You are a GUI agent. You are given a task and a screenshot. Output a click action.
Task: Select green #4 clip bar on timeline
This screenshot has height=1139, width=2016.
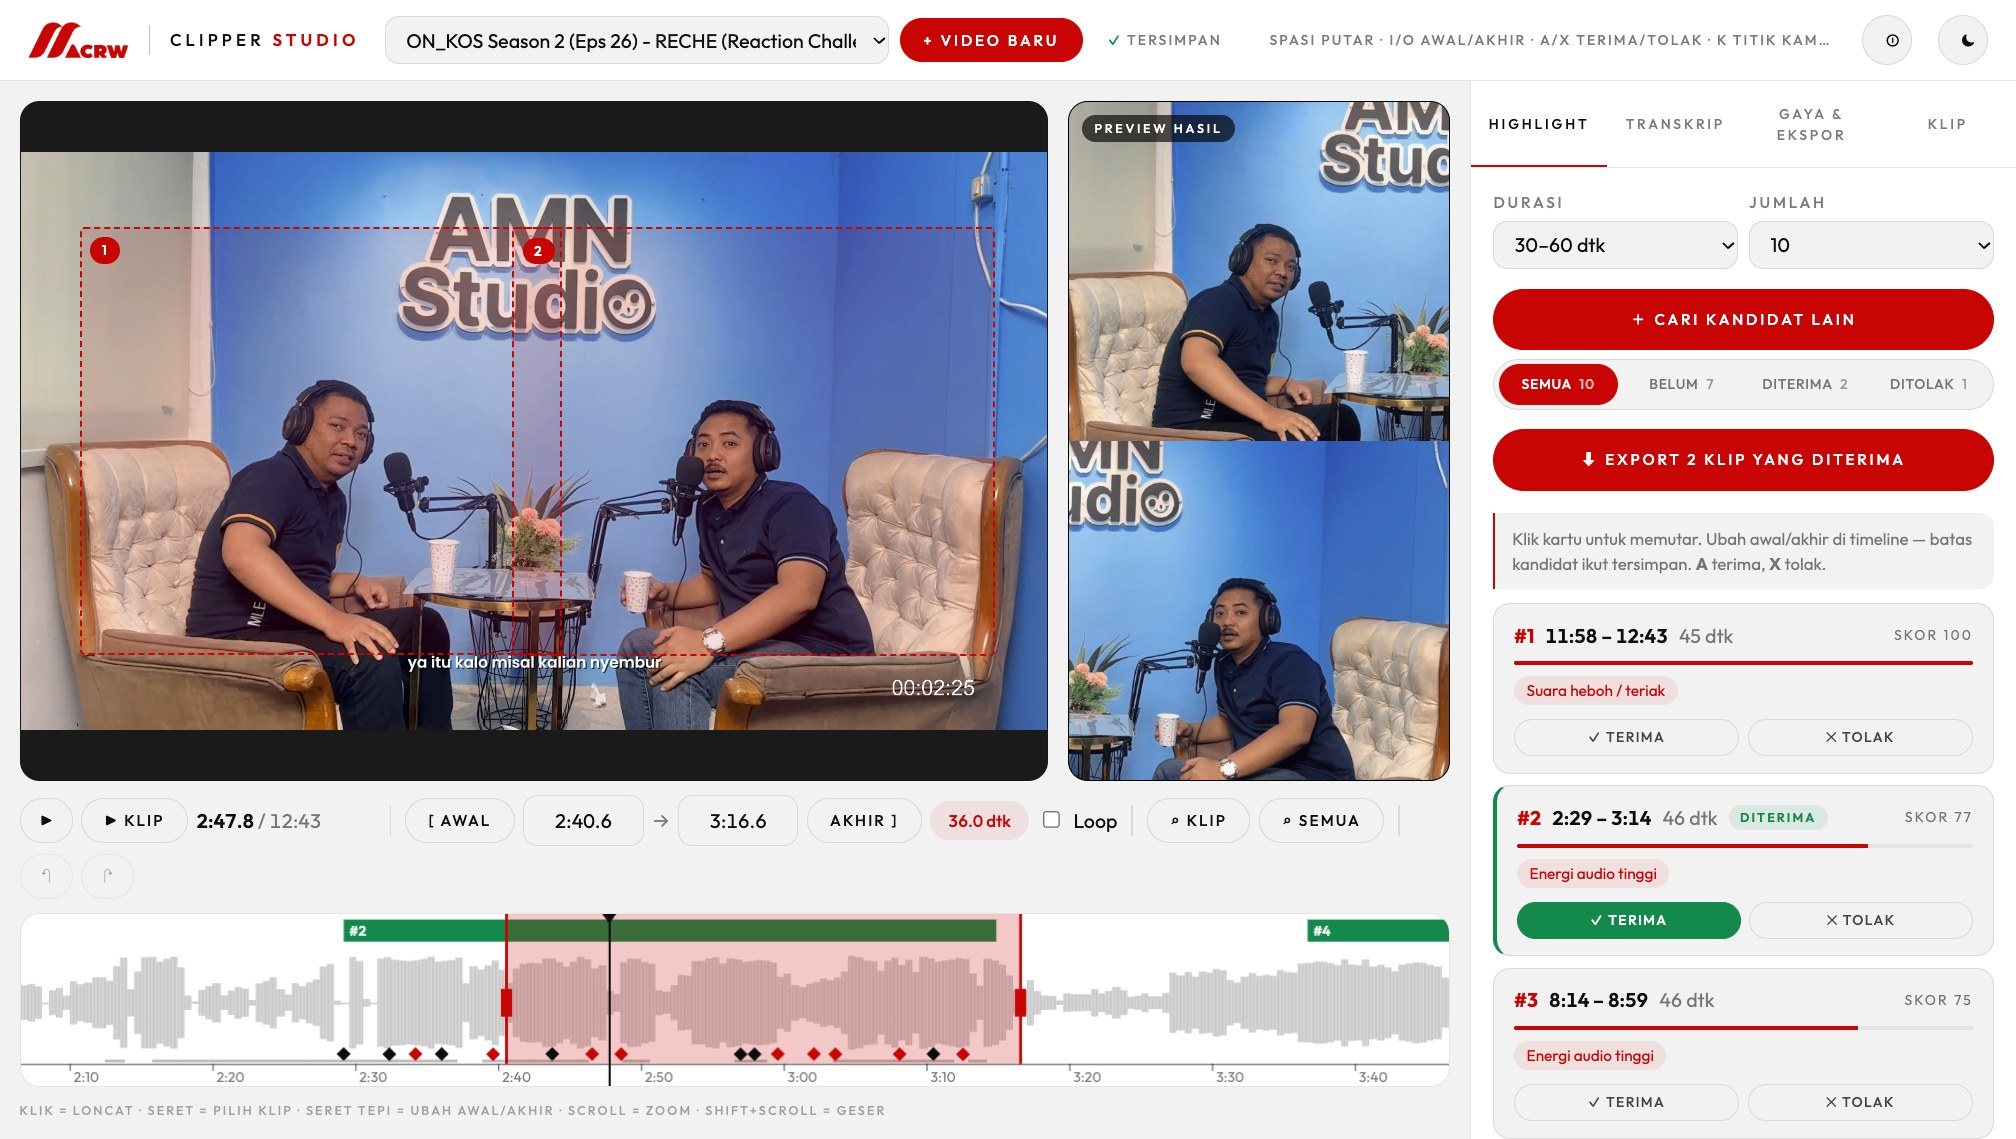[x=1378, y=930]
